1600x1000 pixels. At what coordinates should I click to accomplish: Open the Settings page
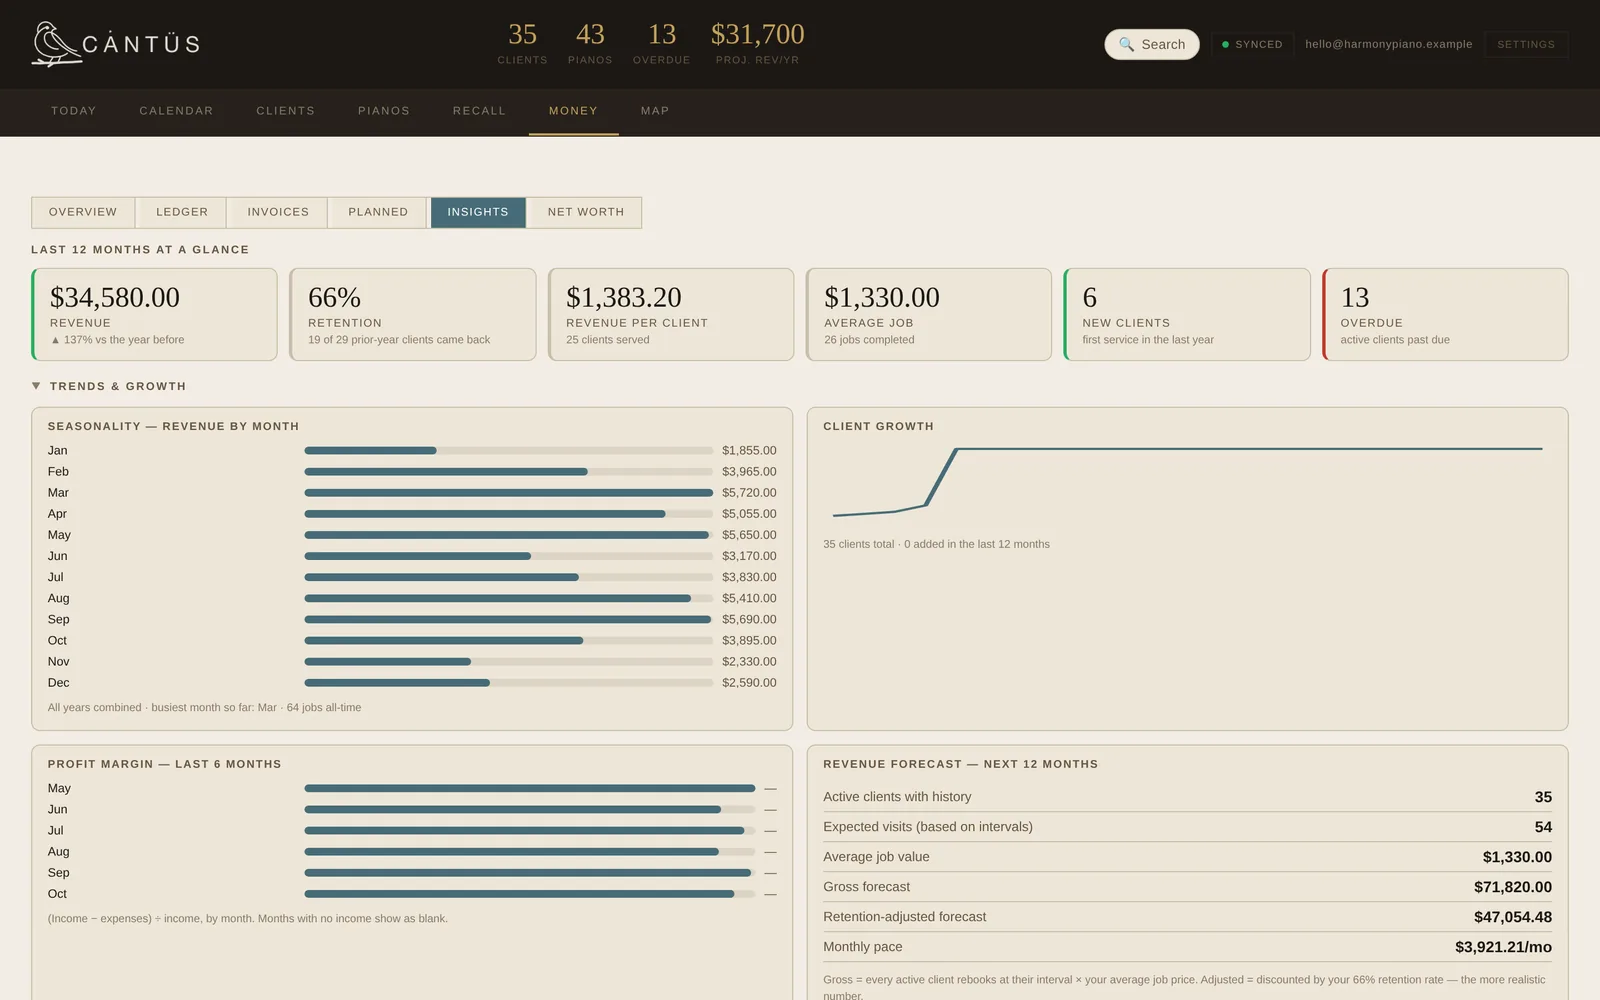tap(1526, 44)
